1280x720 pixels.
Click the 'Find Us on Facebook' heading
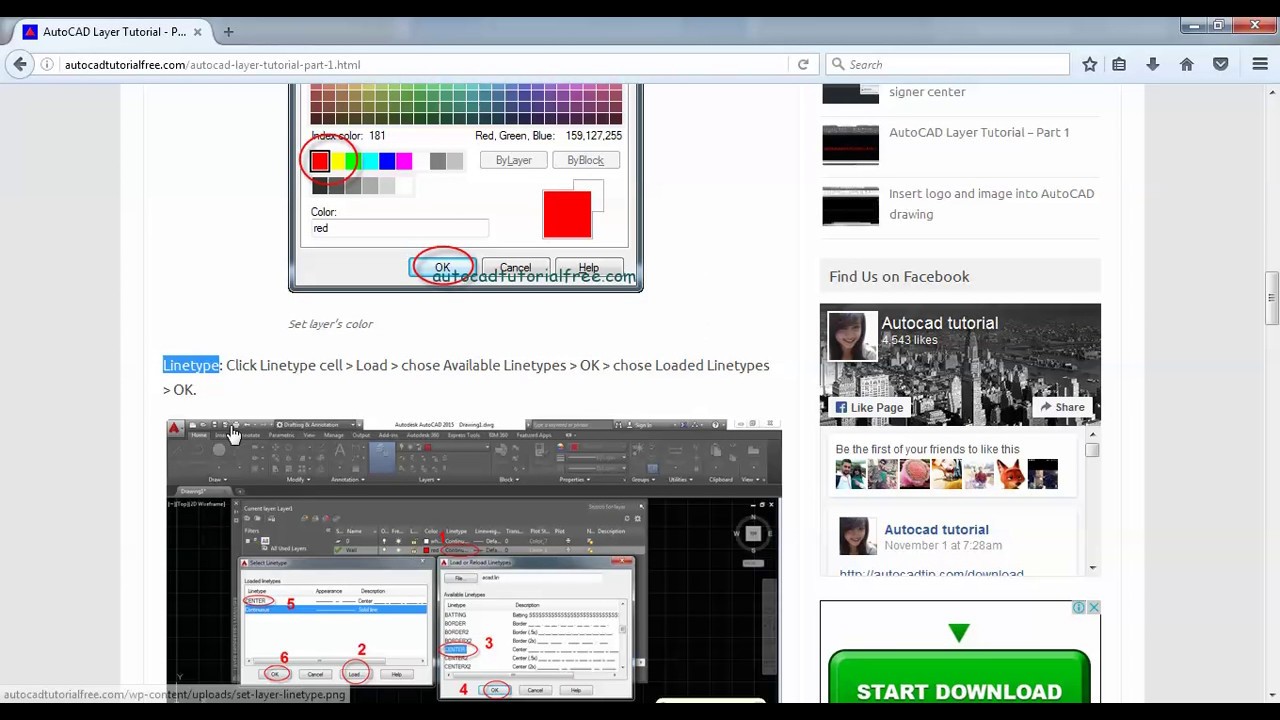click(x=899, y=276)
